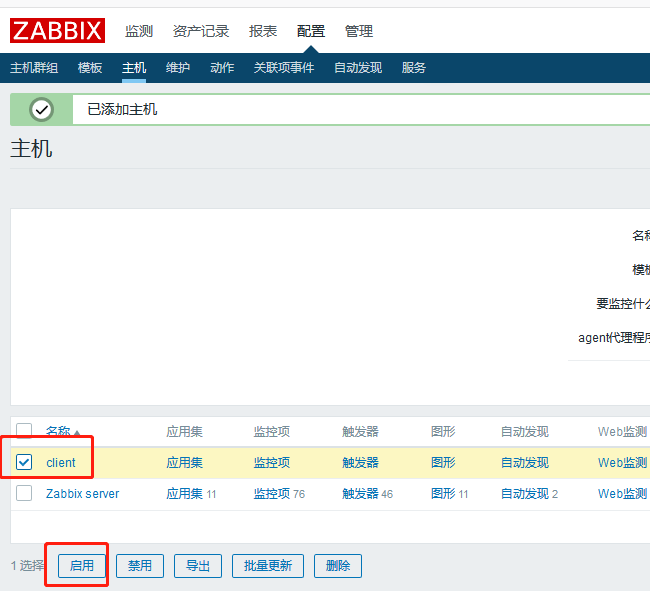Go to 服务 submenu

pos(414,68)
